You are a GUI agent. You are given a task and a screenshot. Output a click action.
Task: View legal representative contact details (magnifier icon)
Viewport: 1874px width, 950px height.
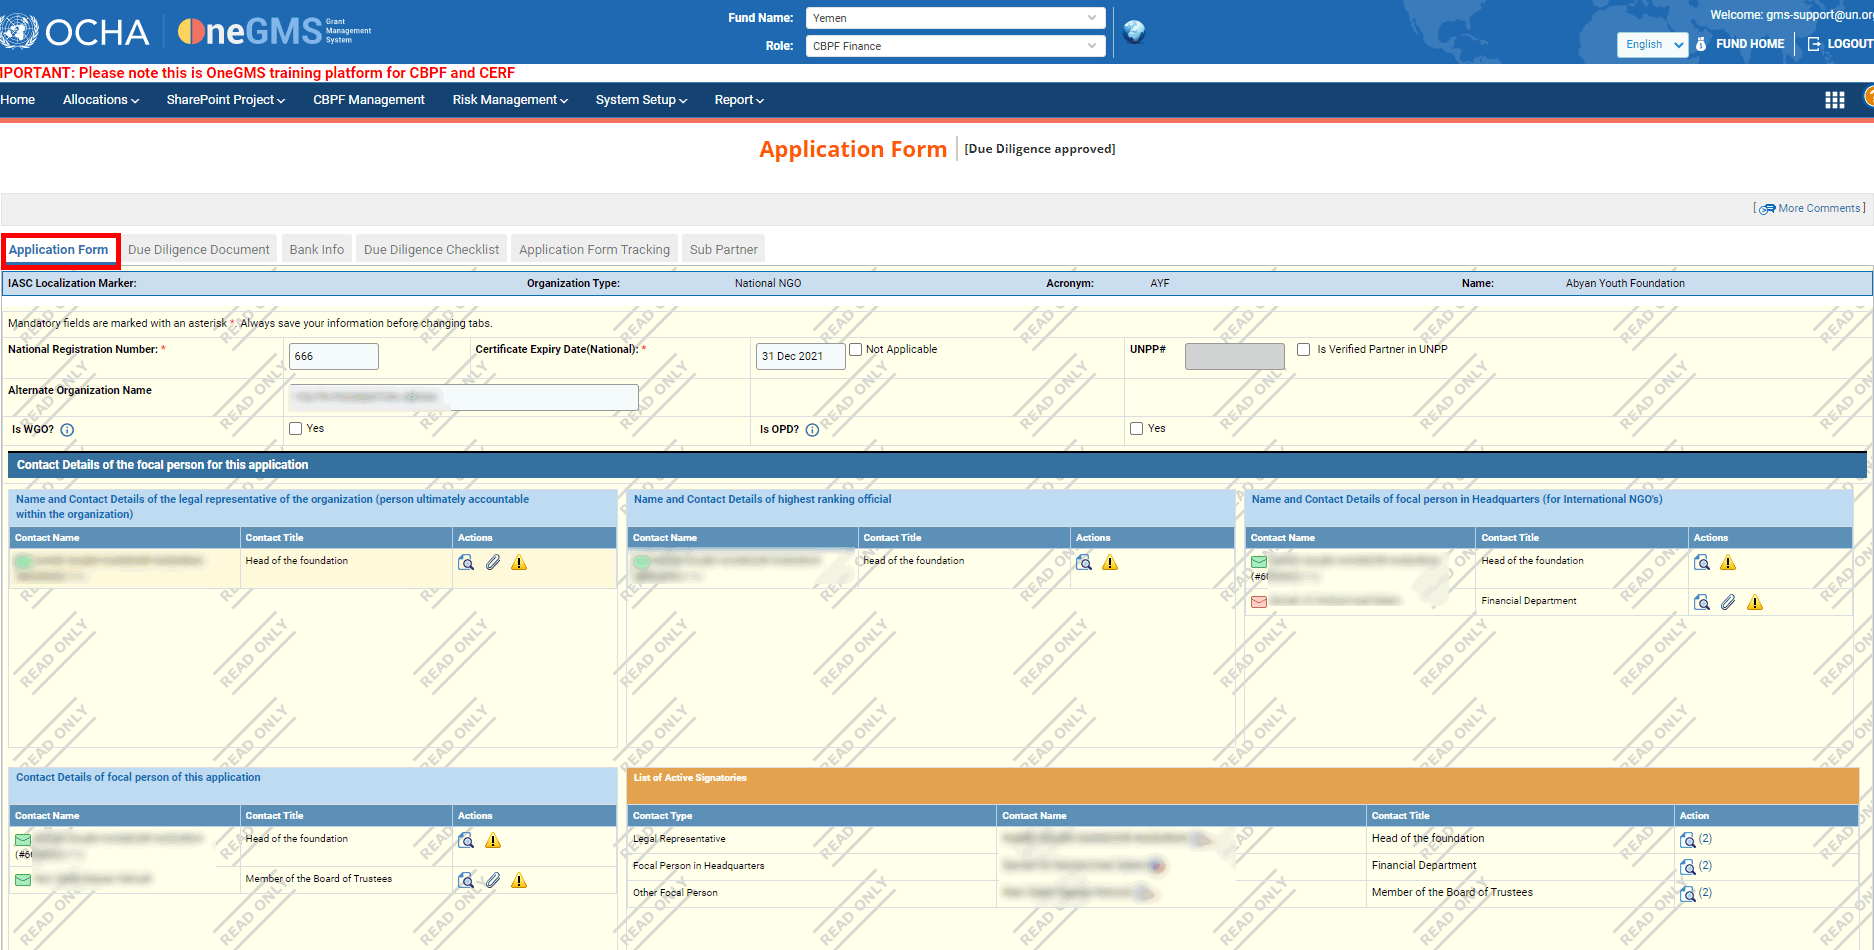click(466, 563)
